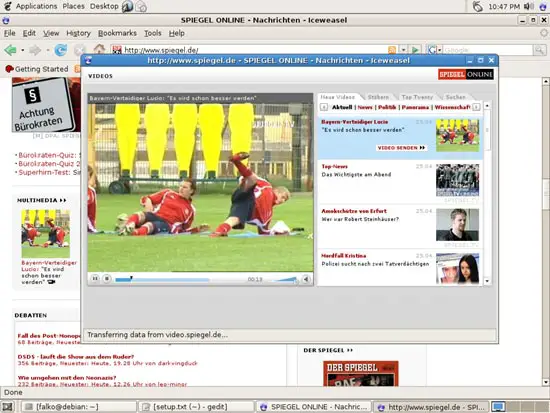Pause the video with the pause button
This screenshot has width=550, height=413.
click(95, 279)
